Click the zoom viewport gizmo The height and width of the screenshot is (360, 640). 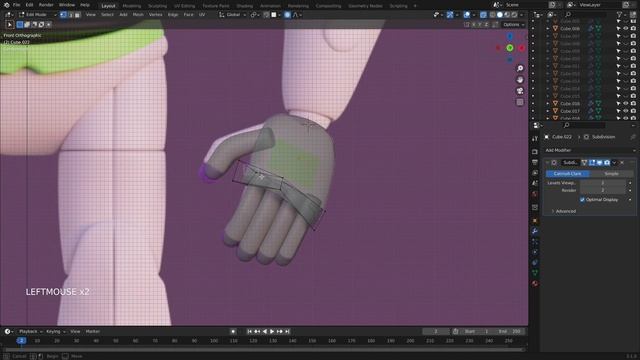pyautogui.click(x=520, y=68)
